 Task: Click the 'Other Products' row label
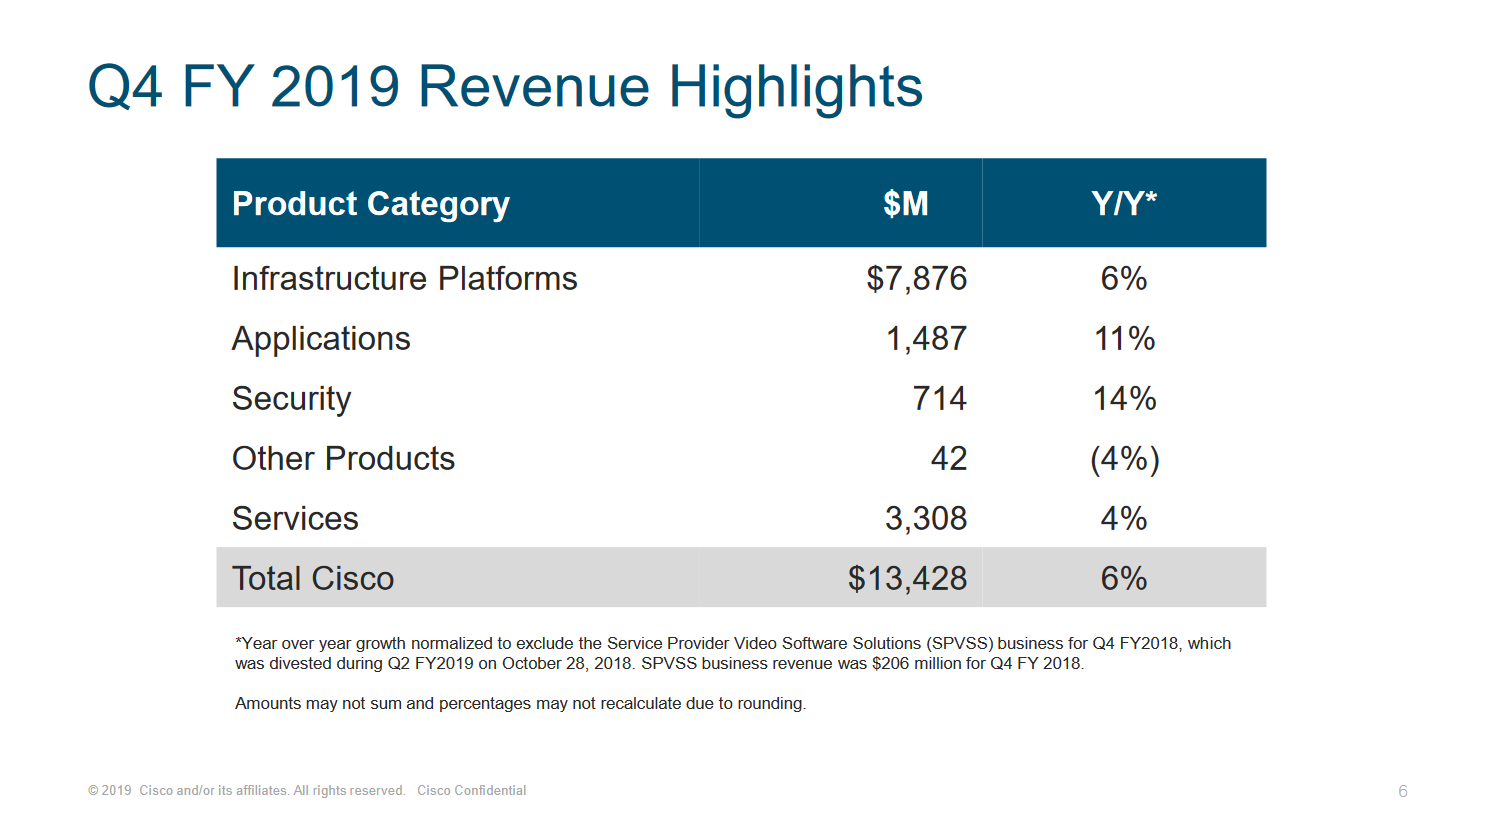[x=344, y=458]
